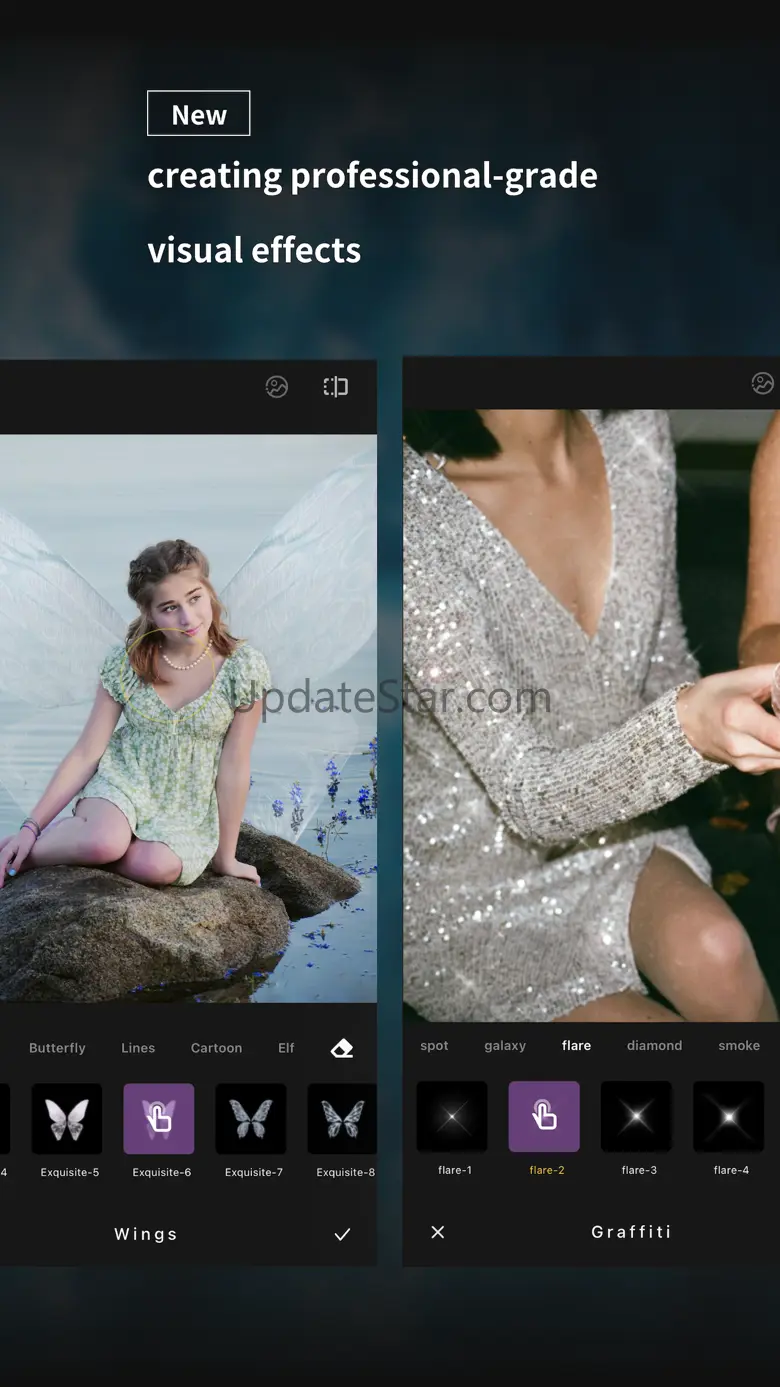
Task: Click the flare-3 label text
Action: click(639, 1170)
